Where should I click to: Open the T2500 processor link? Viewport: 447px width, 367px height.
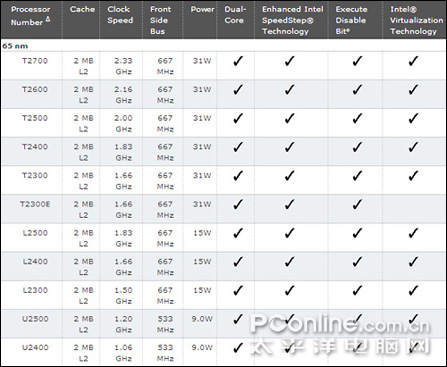click(x=35, y=118)
